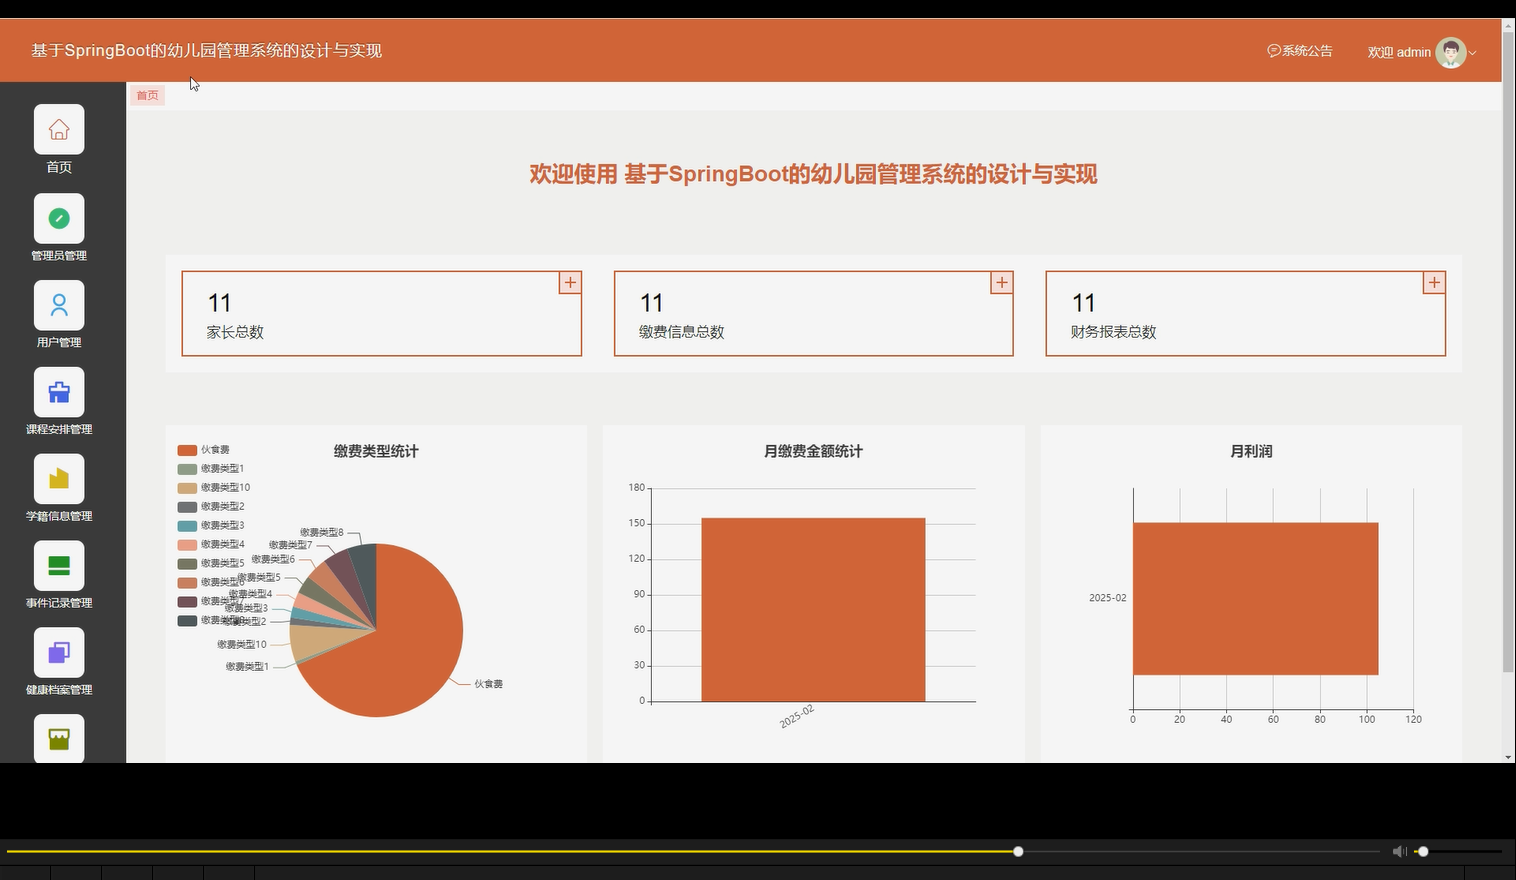
Task: Toggle 缴费类型1 legend entry
Action: coord(211,469)
